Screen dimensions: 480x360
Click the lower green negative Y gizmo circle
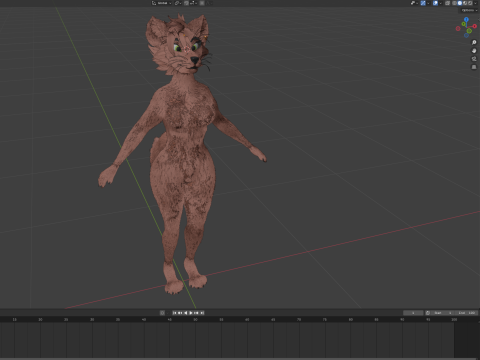pyautogui.click(x=469, y=31)
